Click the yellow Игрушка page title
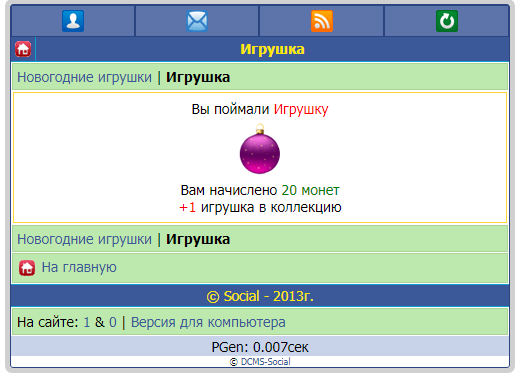The width and height of the screenshot is (521, 388). (272, 49)
